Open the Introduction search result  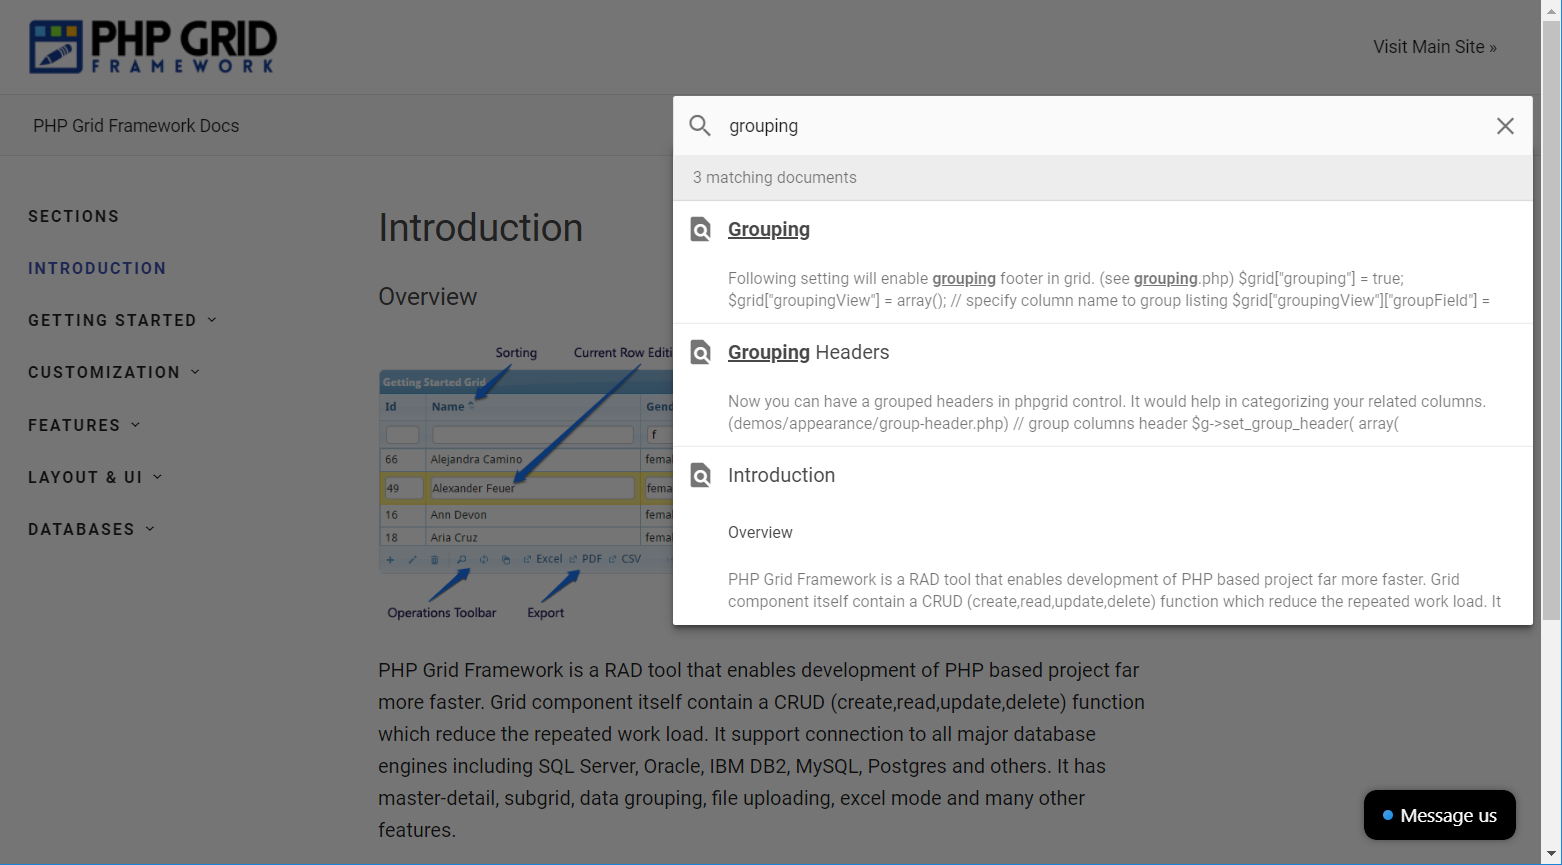pyautogui.click(x=781, y=476)
